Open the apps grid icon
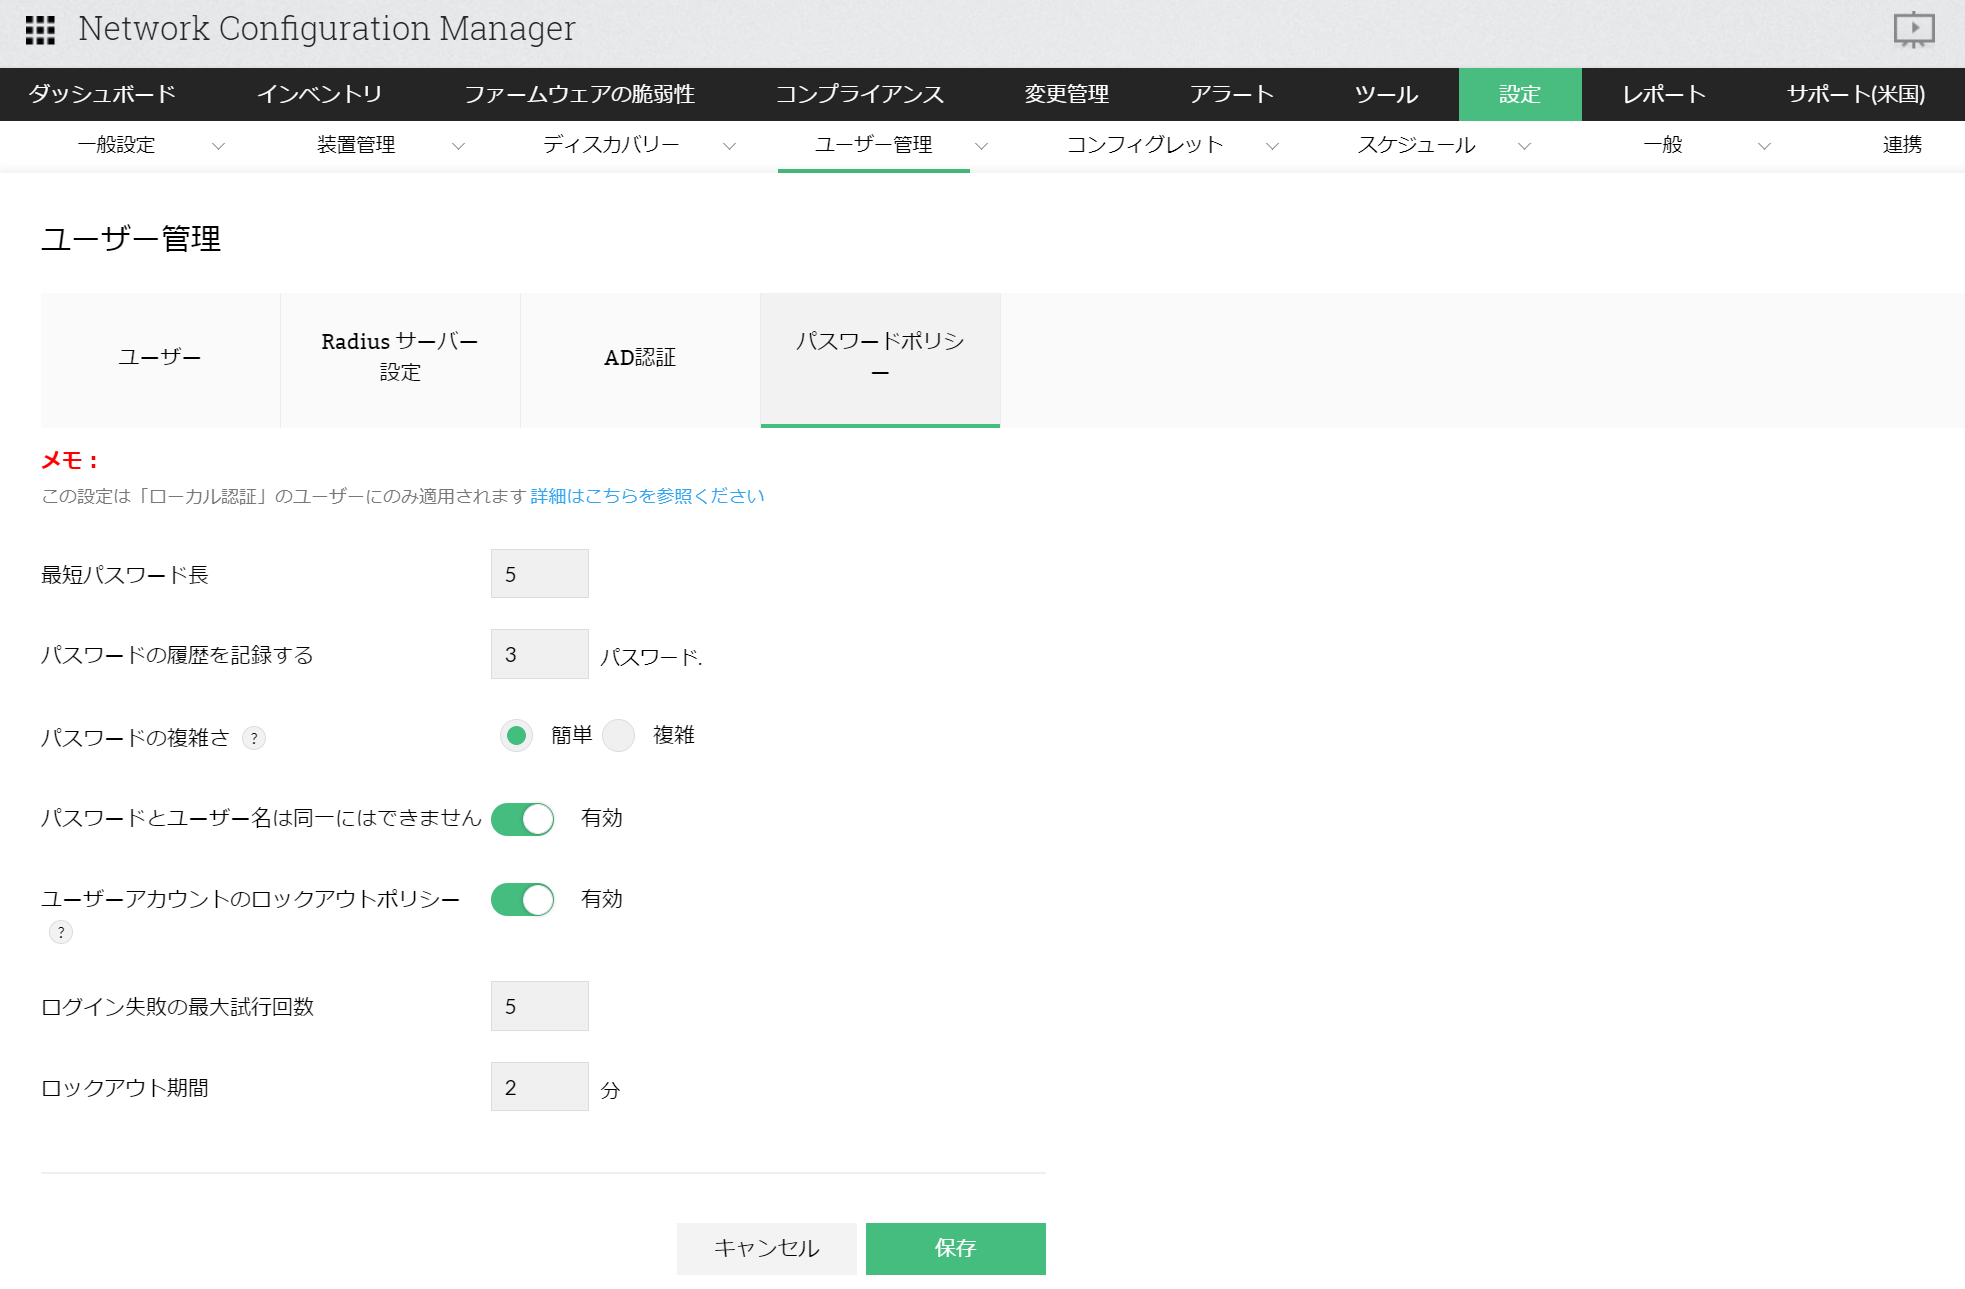Viewport: 1965px width, 1289px height. (40, 30)
